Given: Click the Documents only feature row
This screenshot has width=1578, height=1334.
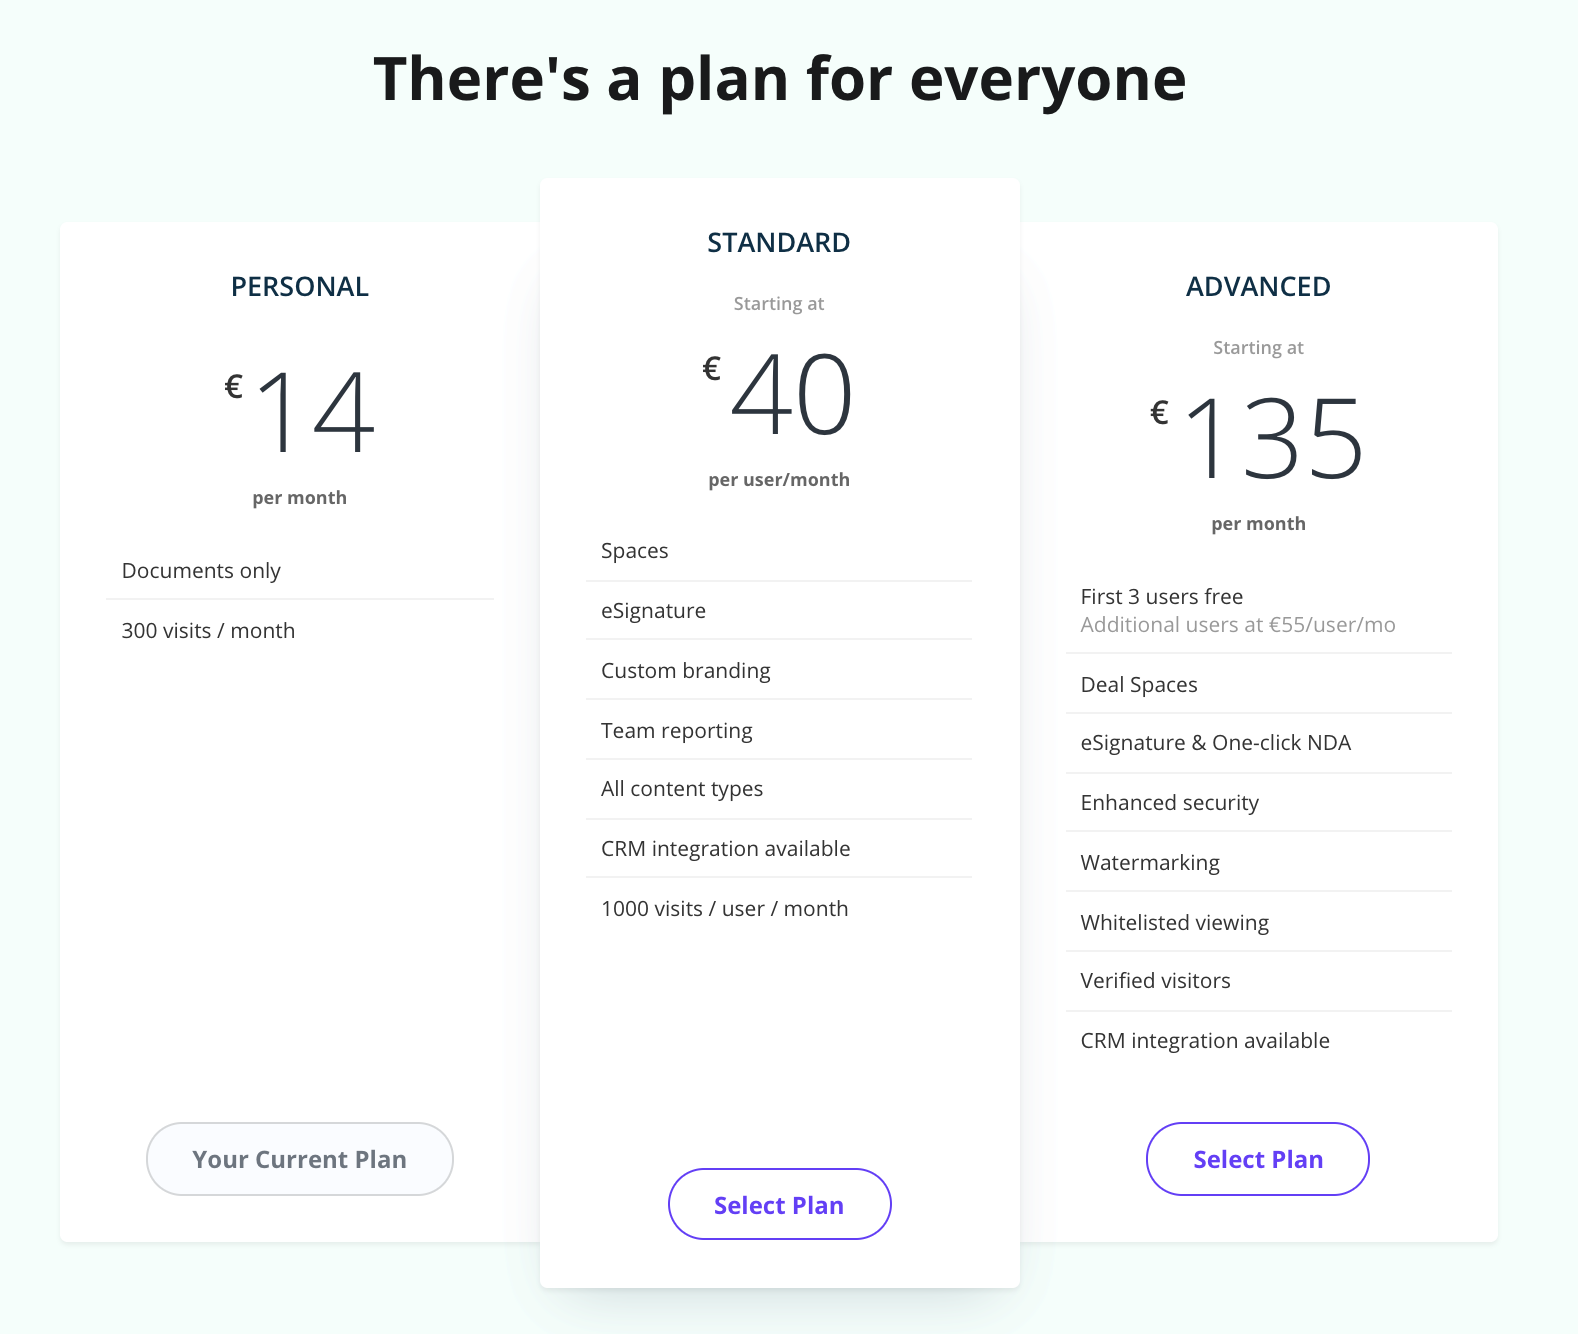Looking at the screenshot, I should click(300, 570).
